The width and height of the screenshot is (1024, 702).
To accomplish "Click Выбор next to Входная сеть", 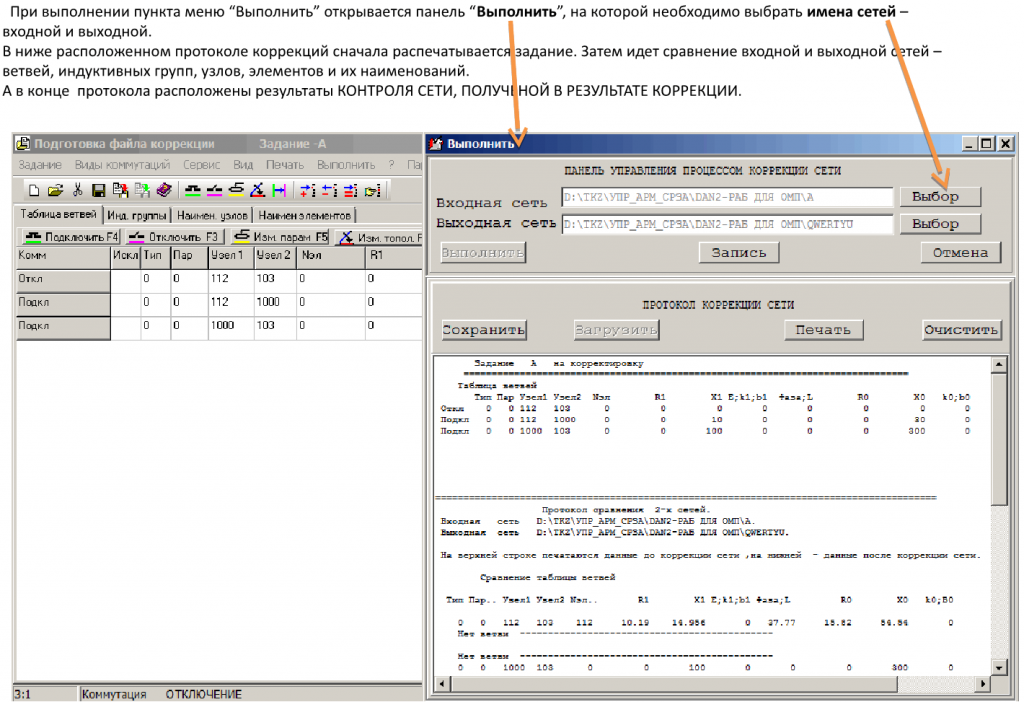I will [939, 197].
